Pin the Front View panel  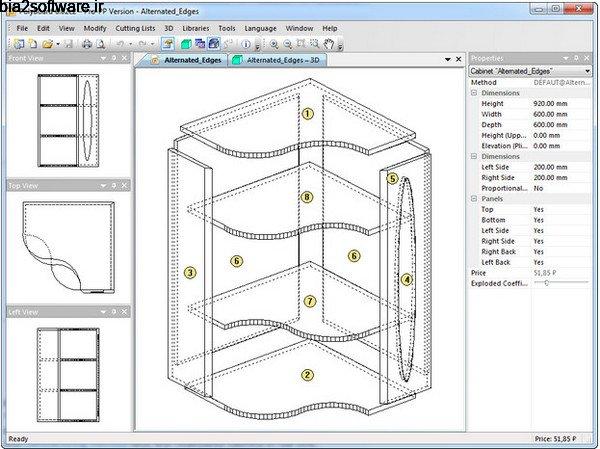point(114,58)
